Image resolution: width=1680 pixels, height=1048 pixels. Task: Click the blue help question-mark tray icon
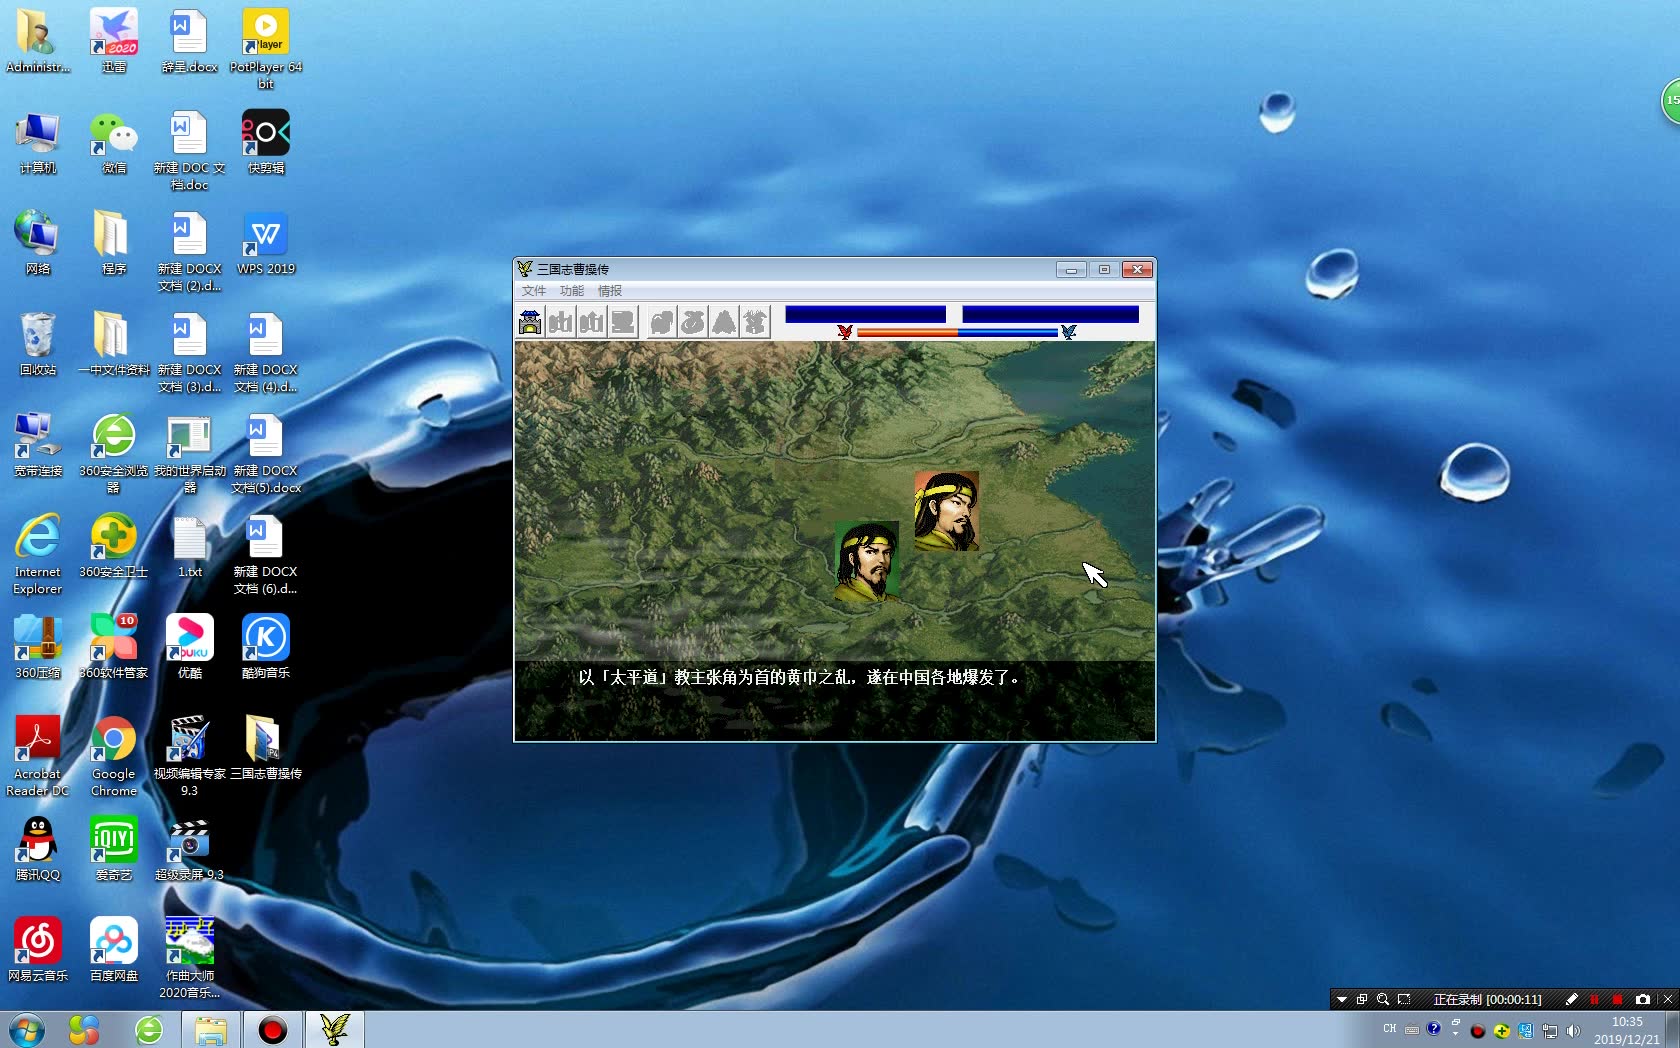(x=1433, y=1028)
